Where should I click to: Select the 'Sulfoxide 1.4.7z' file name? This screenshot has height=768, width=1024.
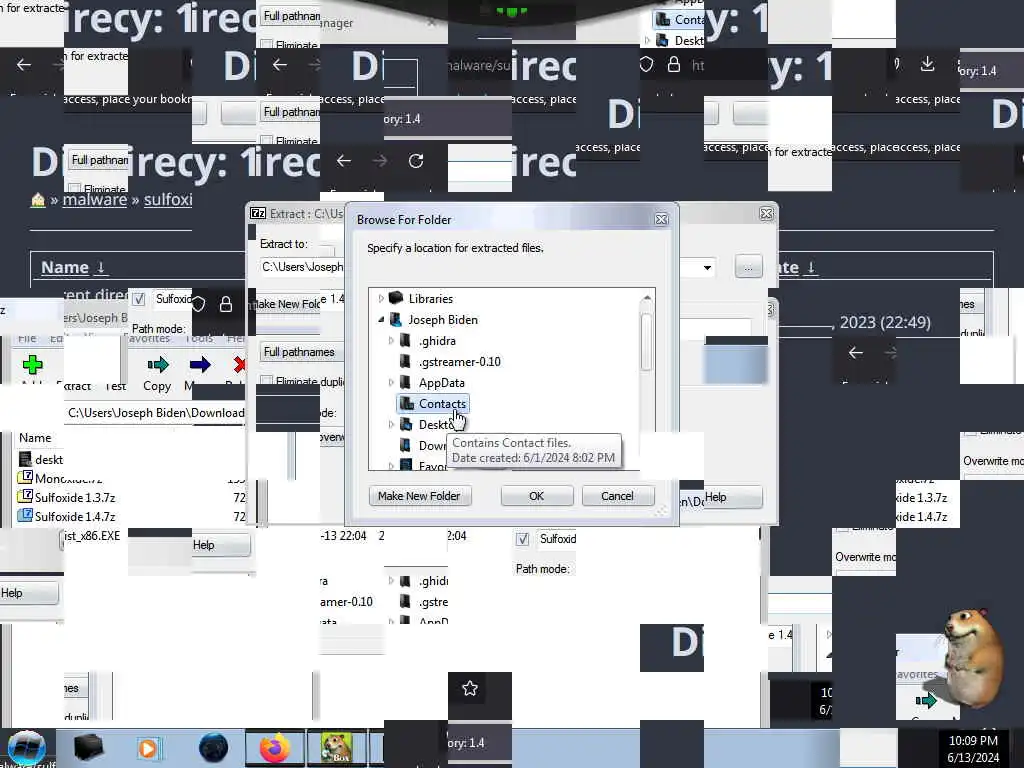pyautogui.click(x=74, y=516)
